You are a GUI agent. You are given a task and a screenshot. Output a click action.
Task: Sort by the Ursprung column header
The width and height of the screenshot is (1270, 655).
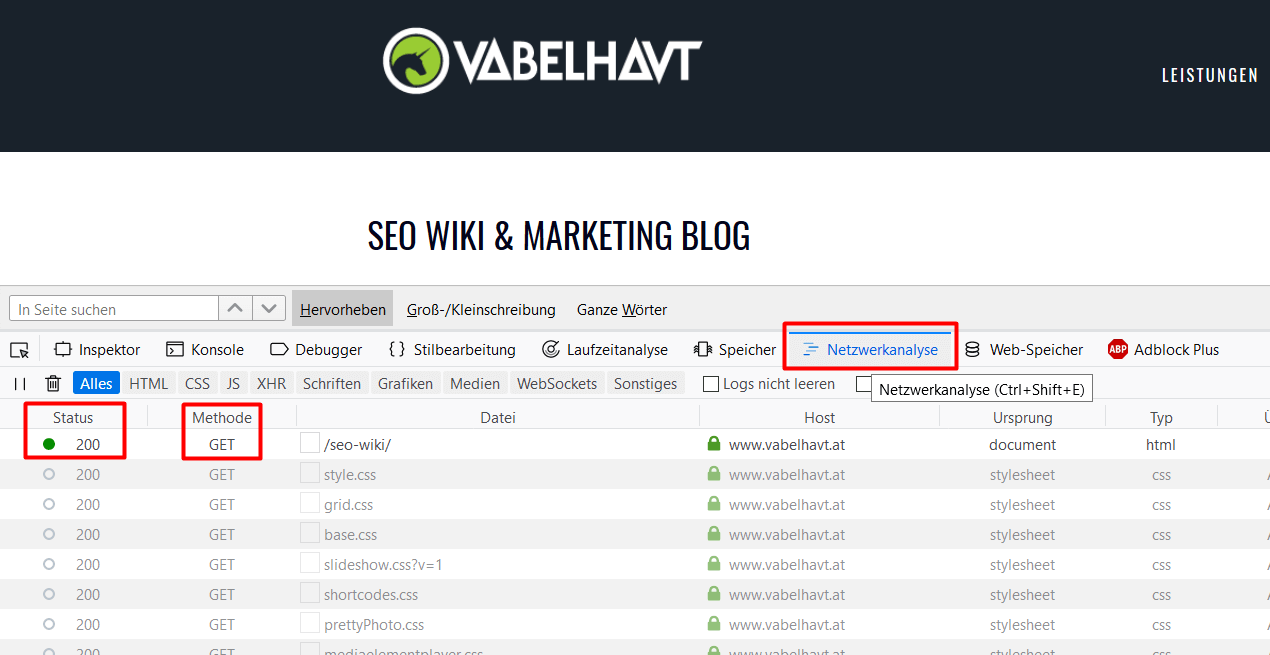click(x=1022, y=417)
